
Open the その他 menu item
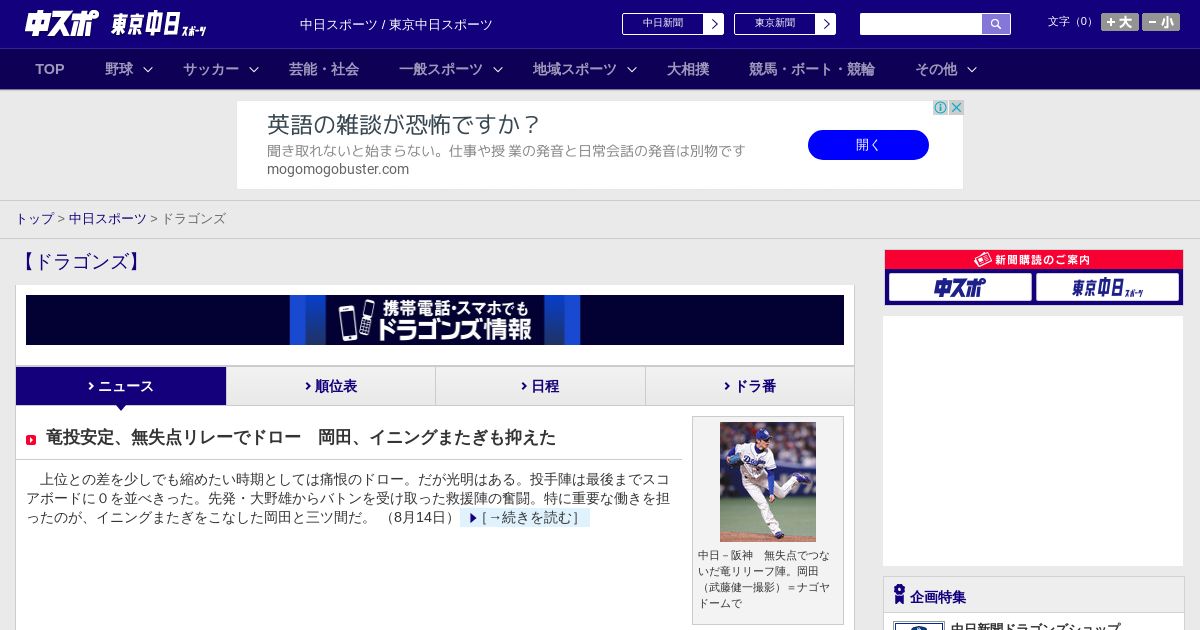(x=936, y=69)
